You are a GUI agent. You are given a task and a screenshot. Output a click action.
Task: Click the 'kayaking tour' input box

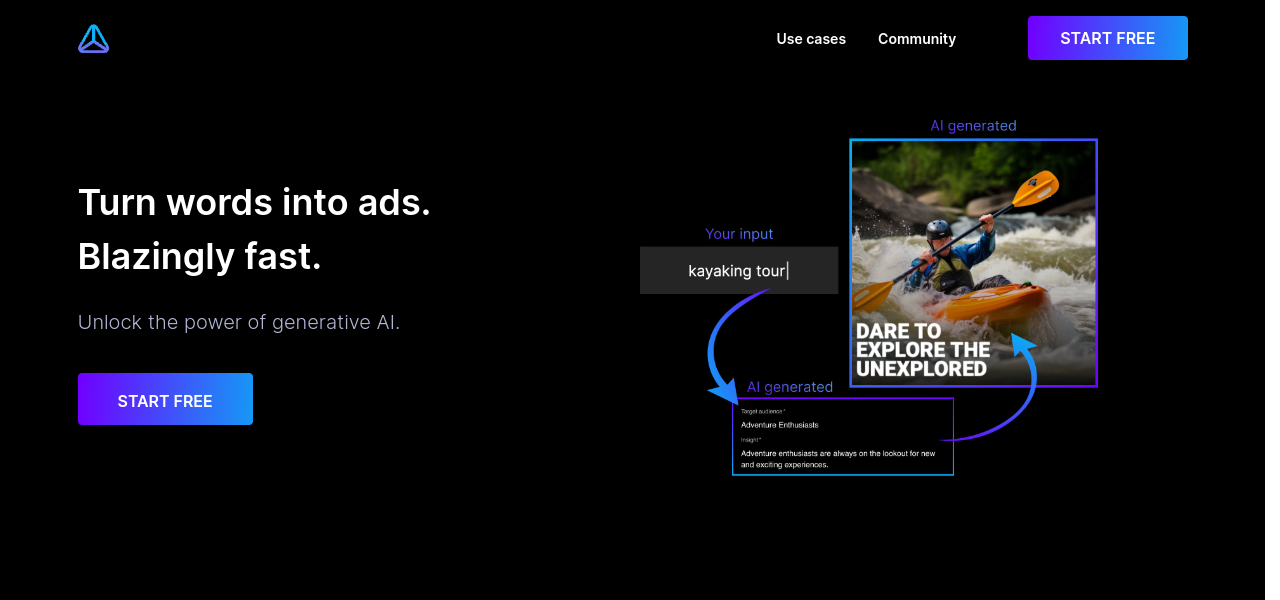(x=738, y=271)
